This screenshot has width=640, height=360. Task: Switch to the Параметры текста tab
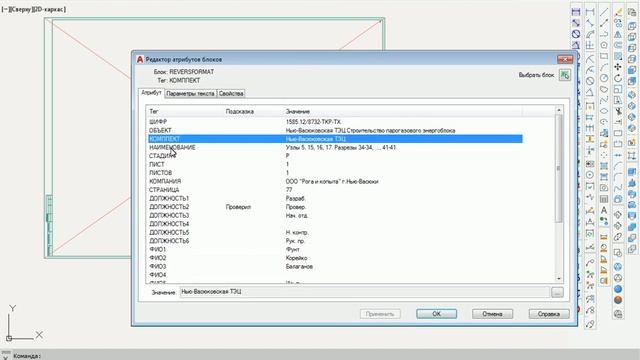pos(190,93)
